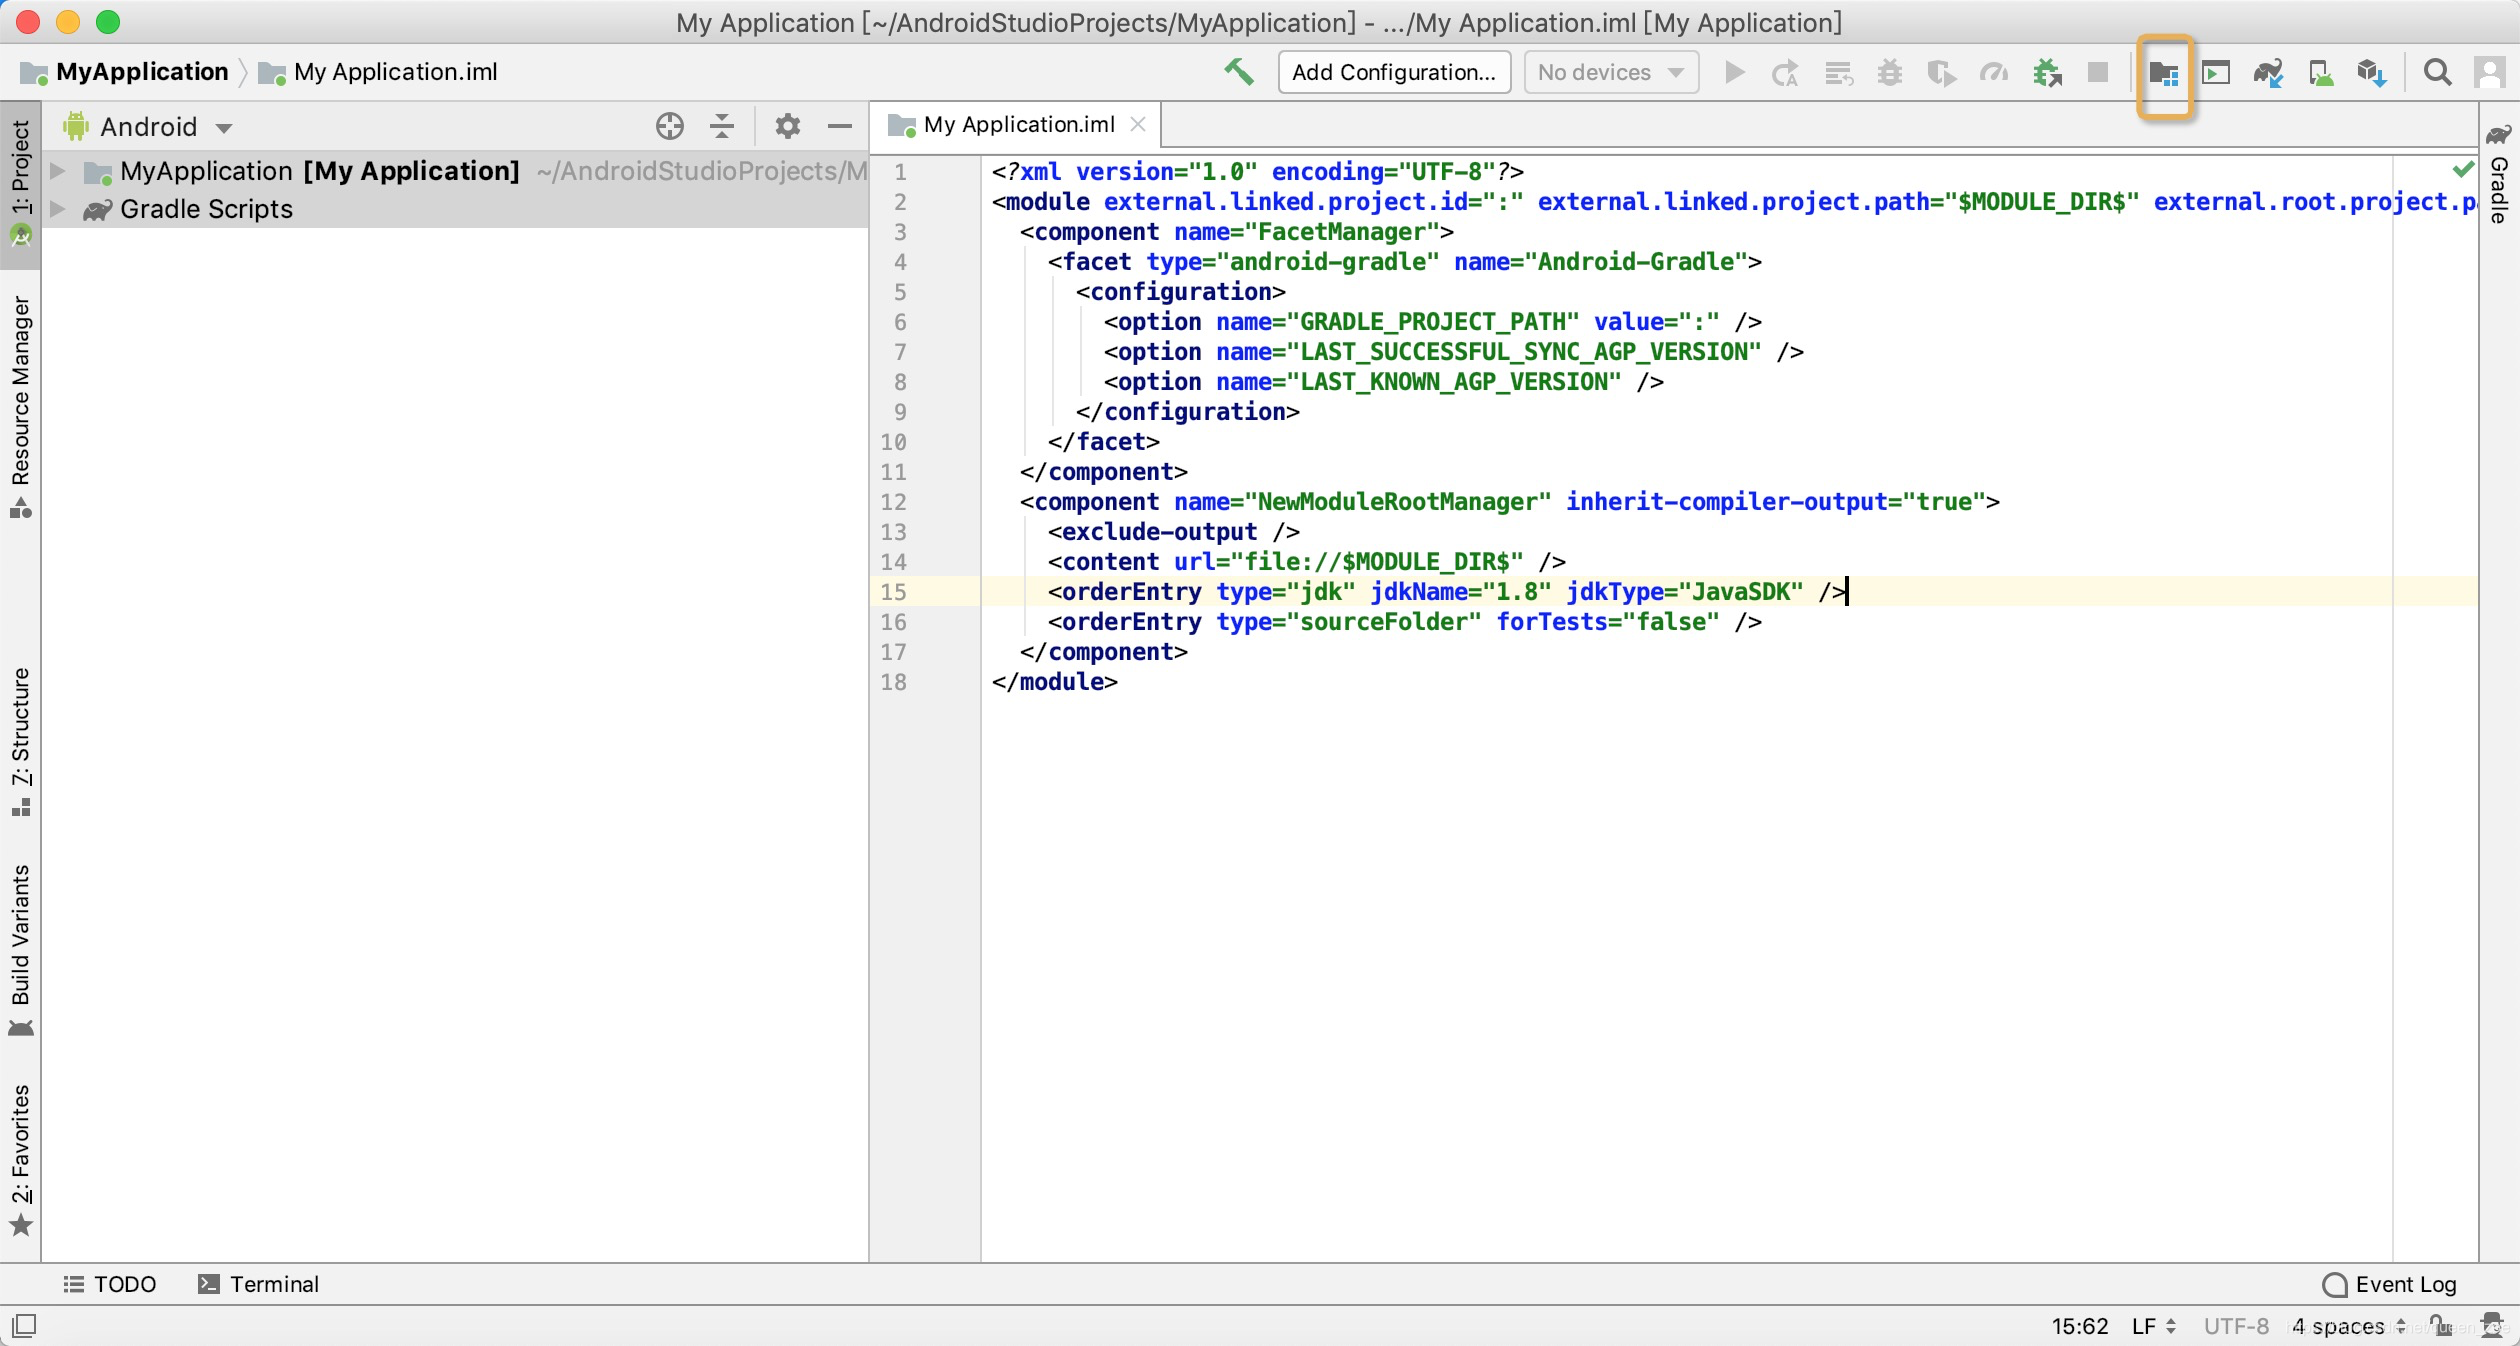The height and width of the screenshot is (1346, 2520).
Task: Click the Apply Changes and Restart Activity icon
Action: [x=1785, y=73]
